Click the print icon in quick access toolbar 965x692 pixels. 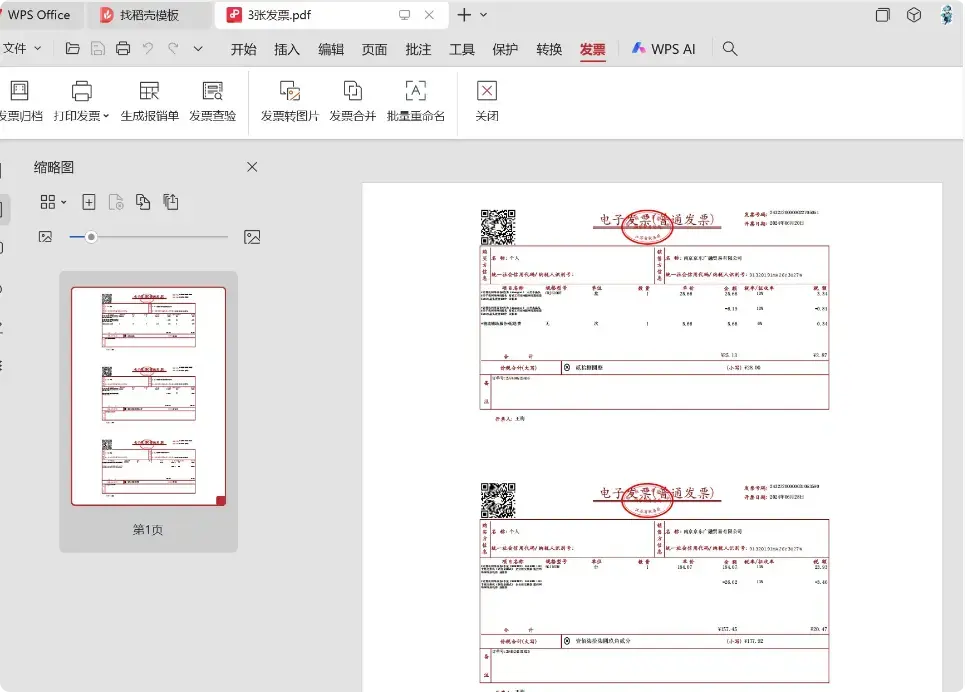click(124, 48)
